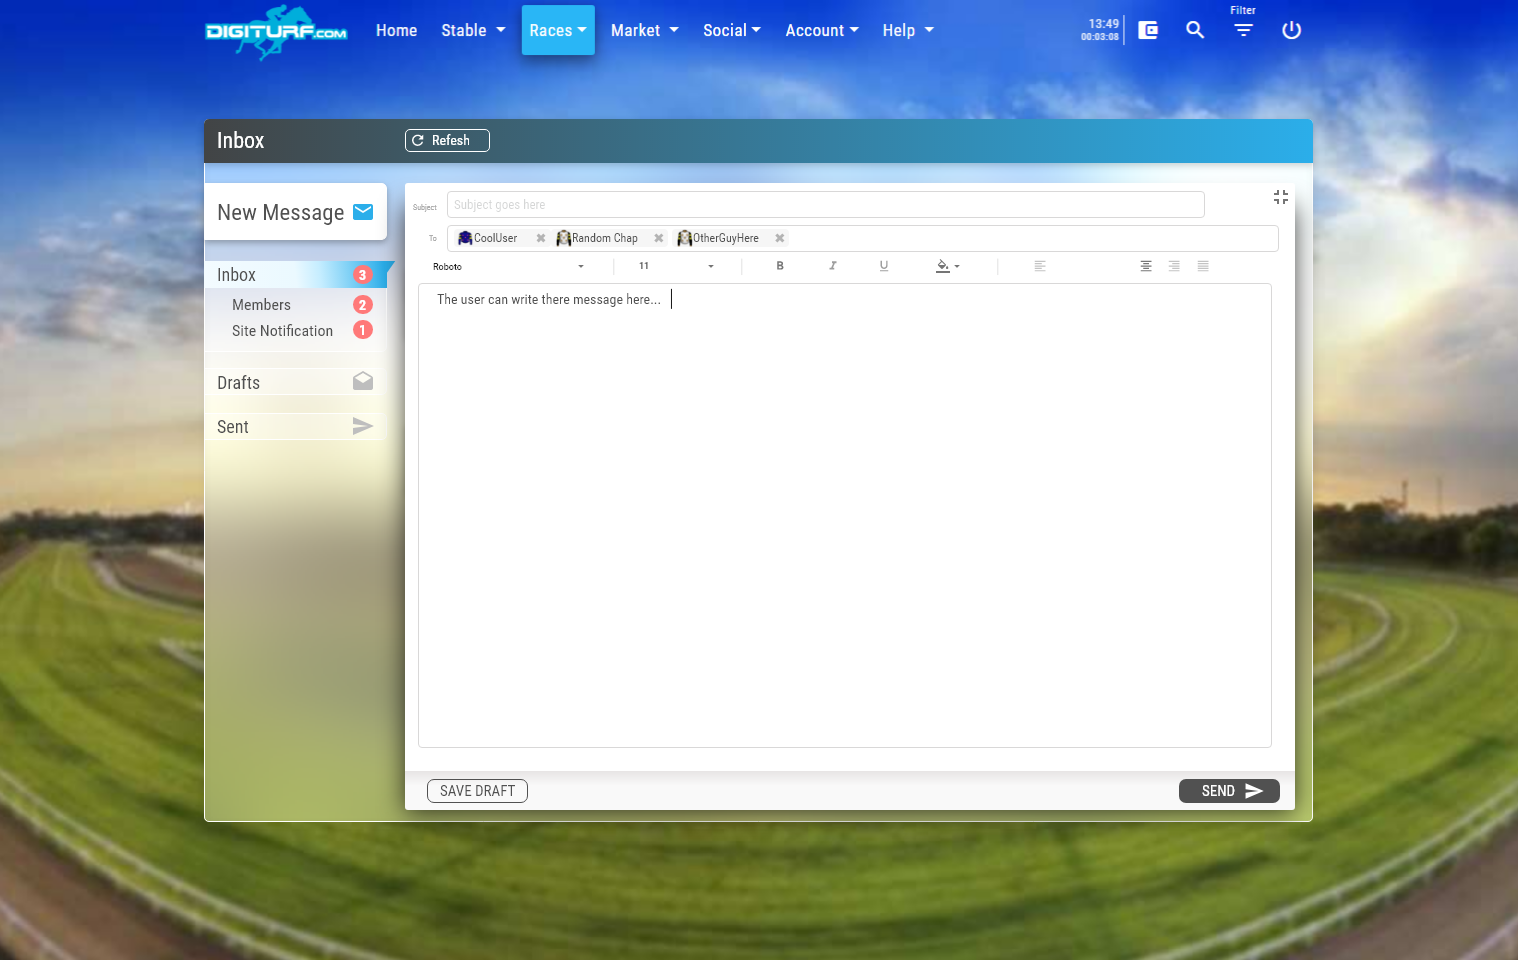Click the SAVE DRAFT button

(x=477, y=791)
